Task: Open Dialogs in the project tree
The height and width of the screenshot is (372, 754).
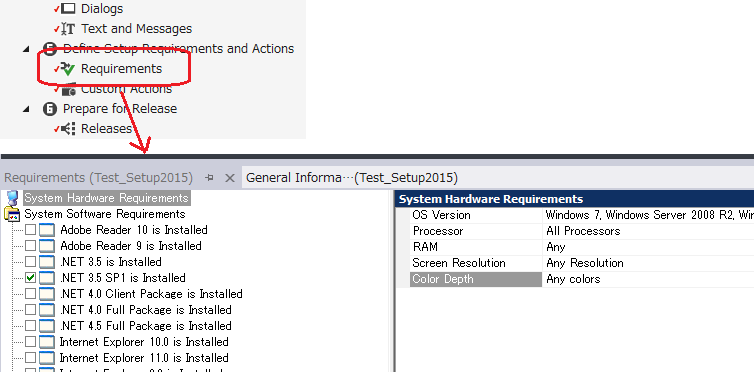Action: point(102,8)
